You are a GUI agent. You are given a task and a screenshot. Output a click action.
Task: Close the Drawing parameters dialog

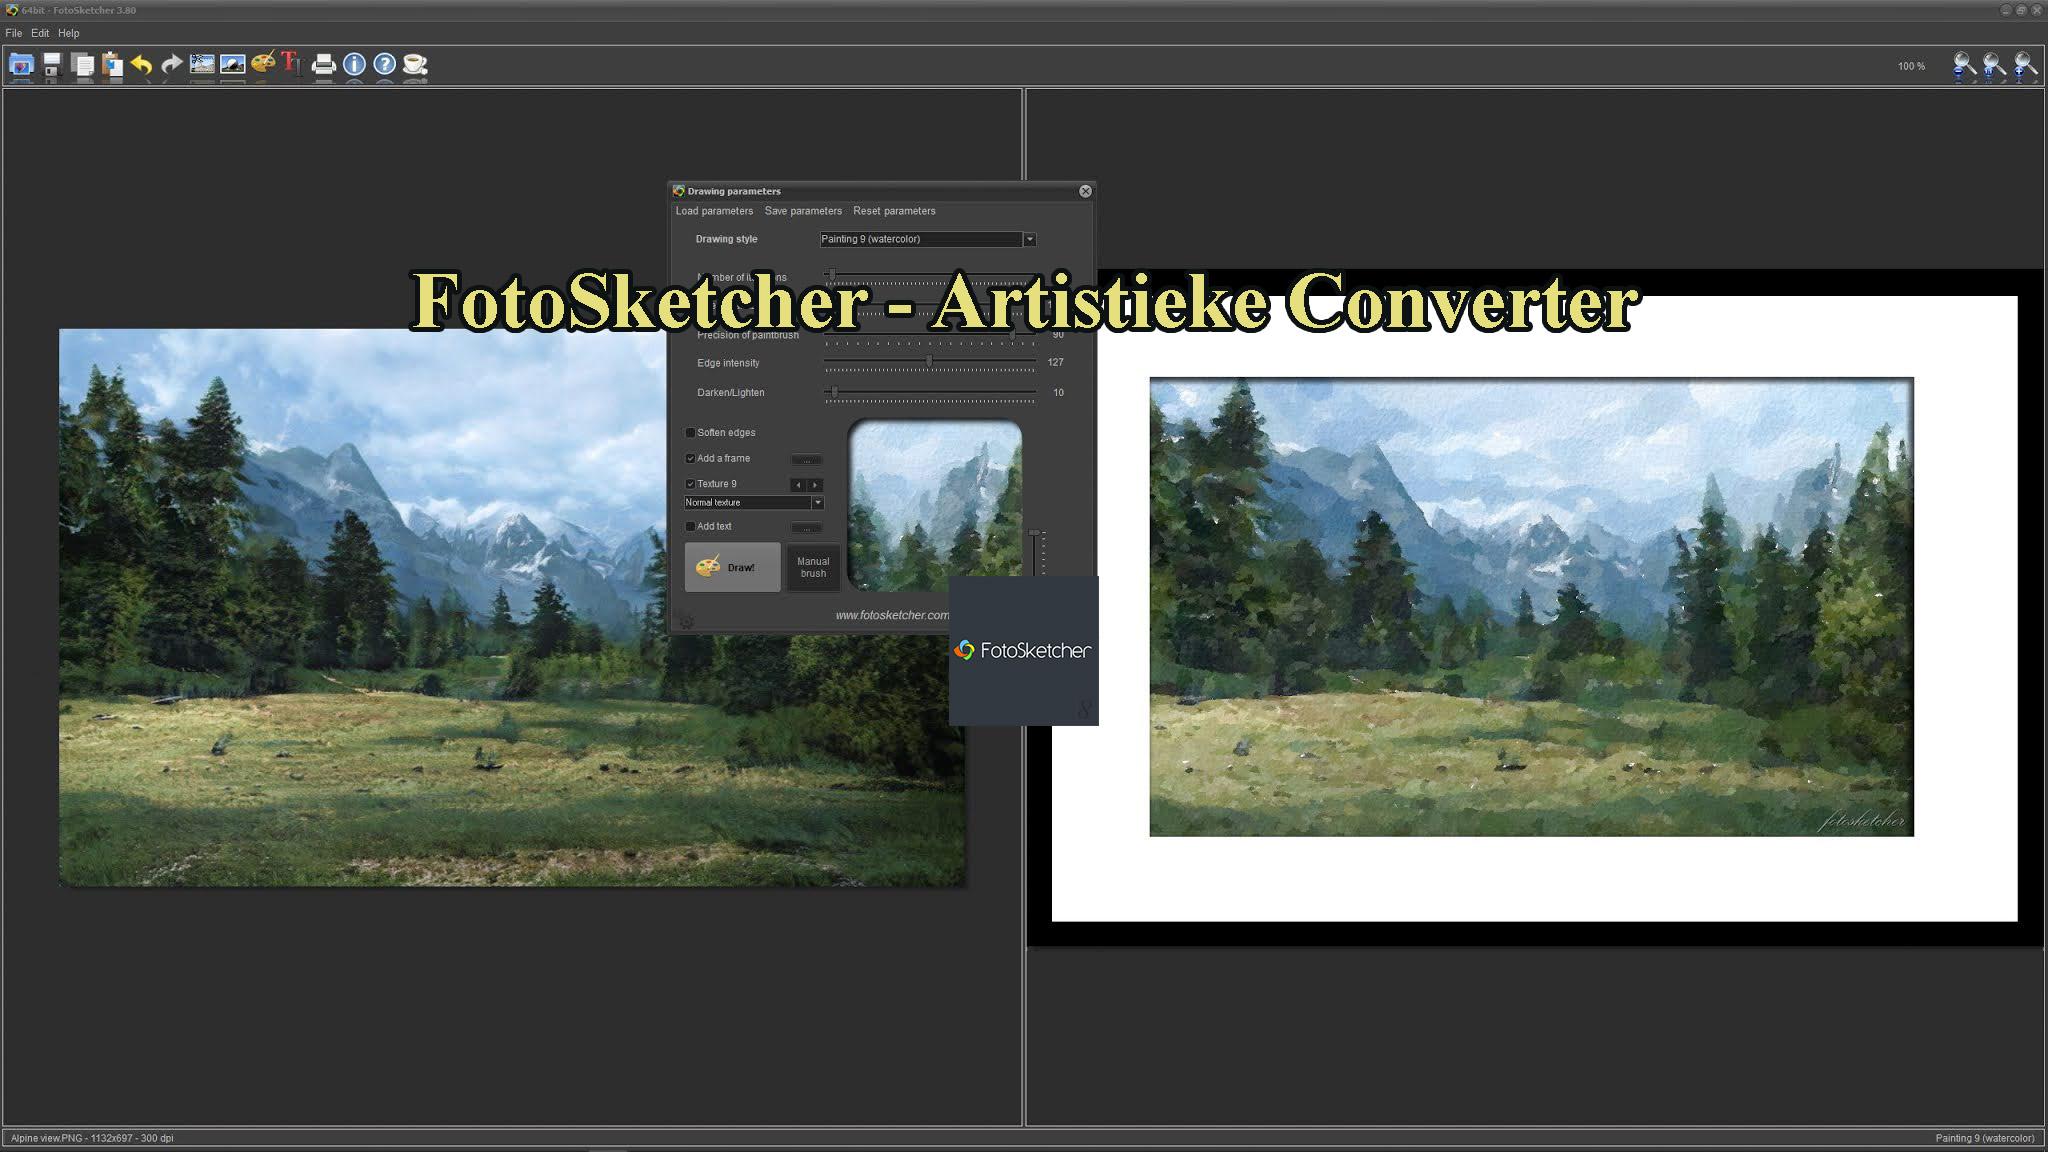1085,191
